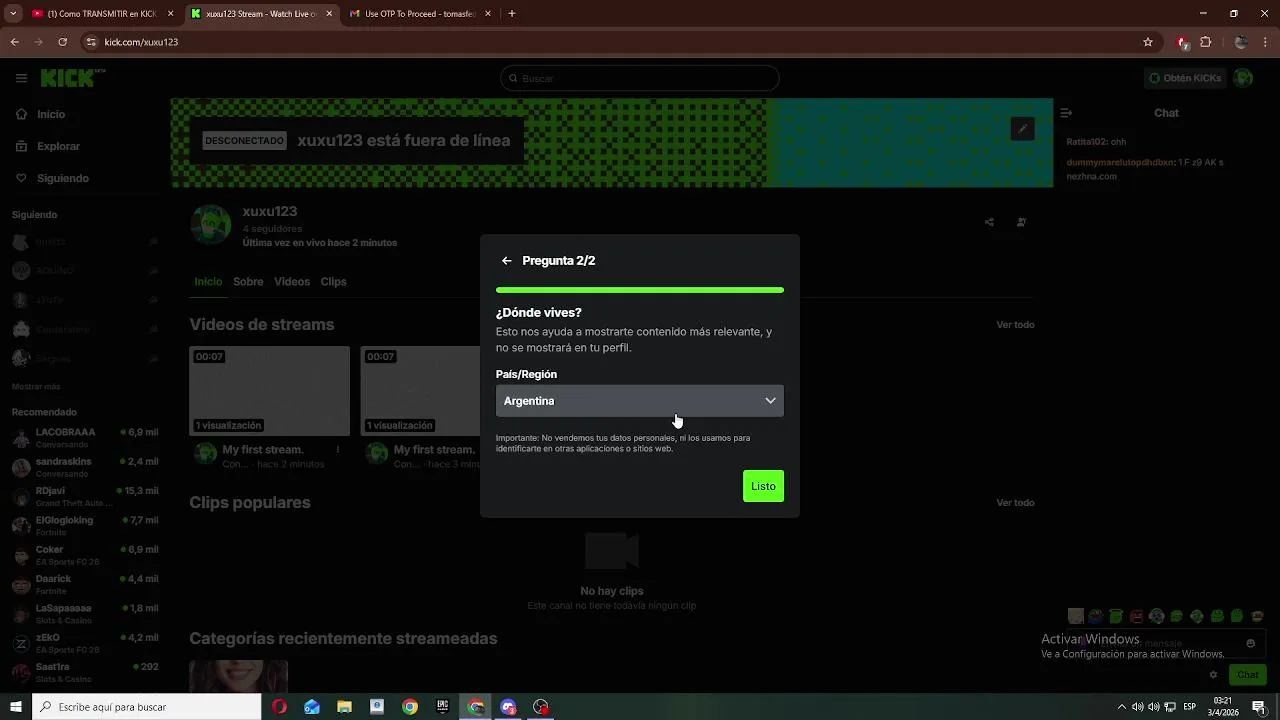Open a new browser tab with plus
Image resolution: width=1280 pixels, height=720 pixels.
click(512, 14)
